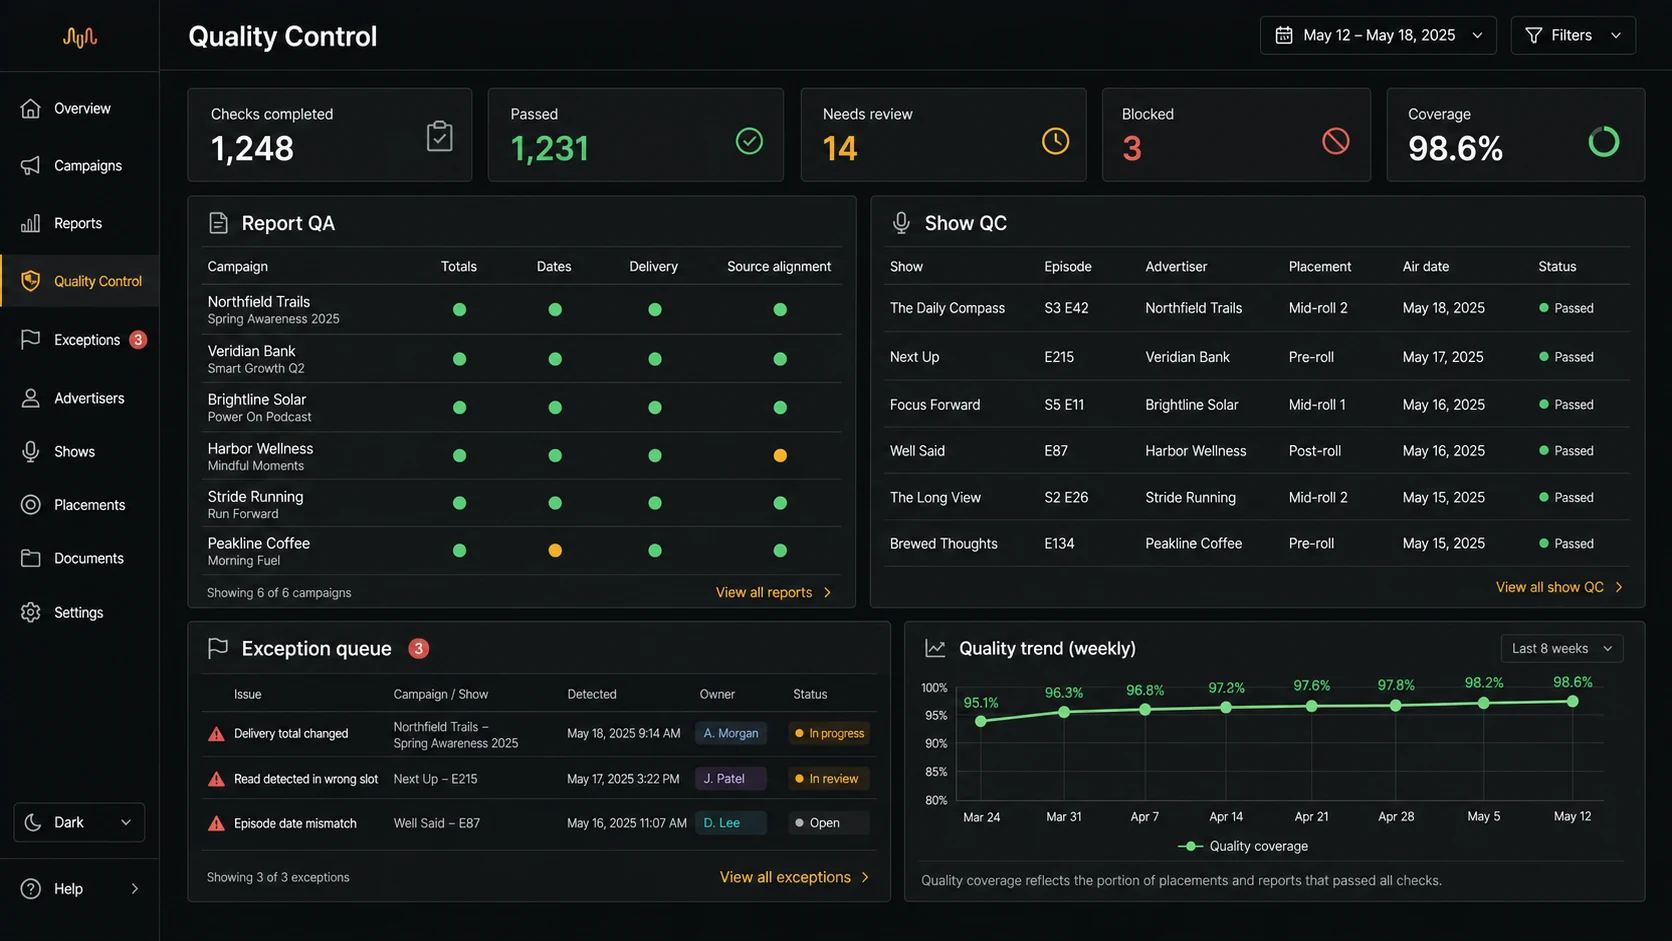Open Documents in sidebar
This screenshot has width=1672, height=941.
79,558
